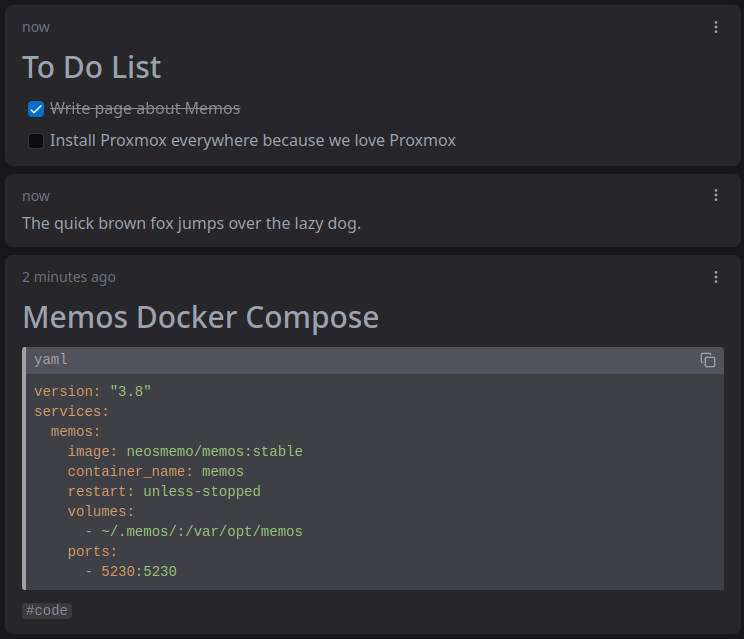The image size is (744, 639).
Task: Copy the yaml code block contents
Action: tap(707, 360)
